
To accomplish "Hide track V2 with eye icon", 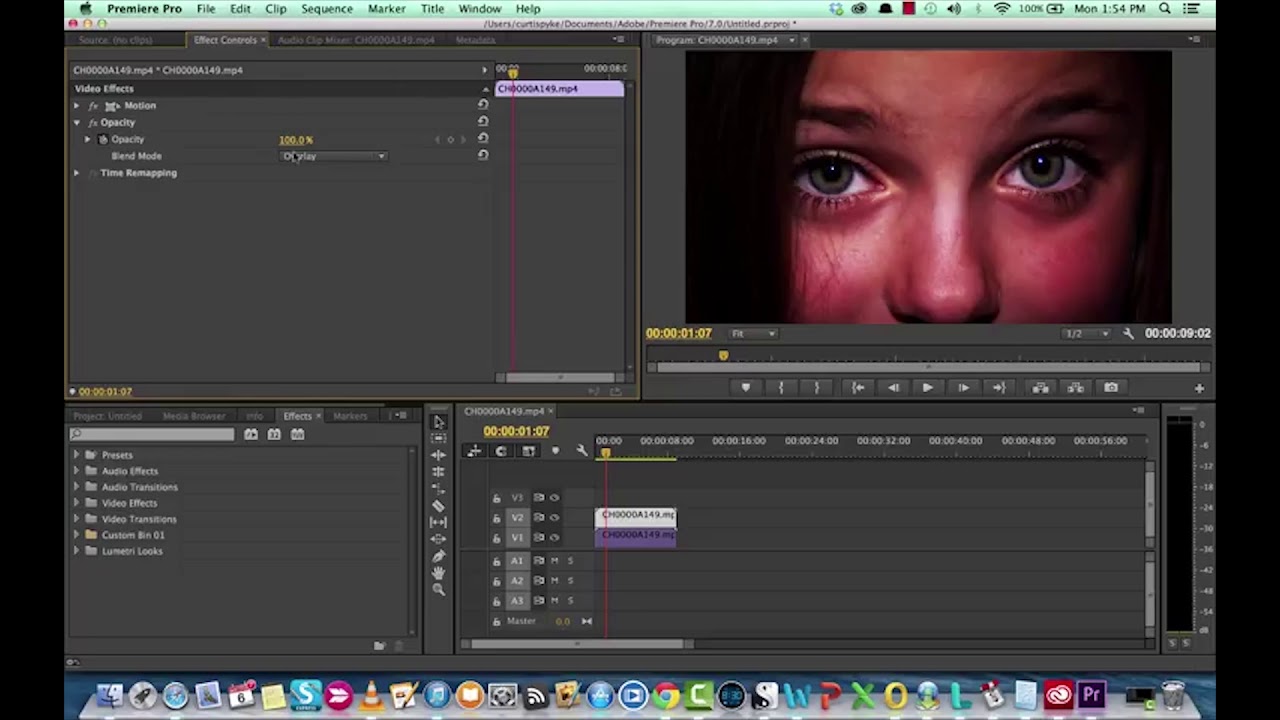I will [x=555, y=518].
